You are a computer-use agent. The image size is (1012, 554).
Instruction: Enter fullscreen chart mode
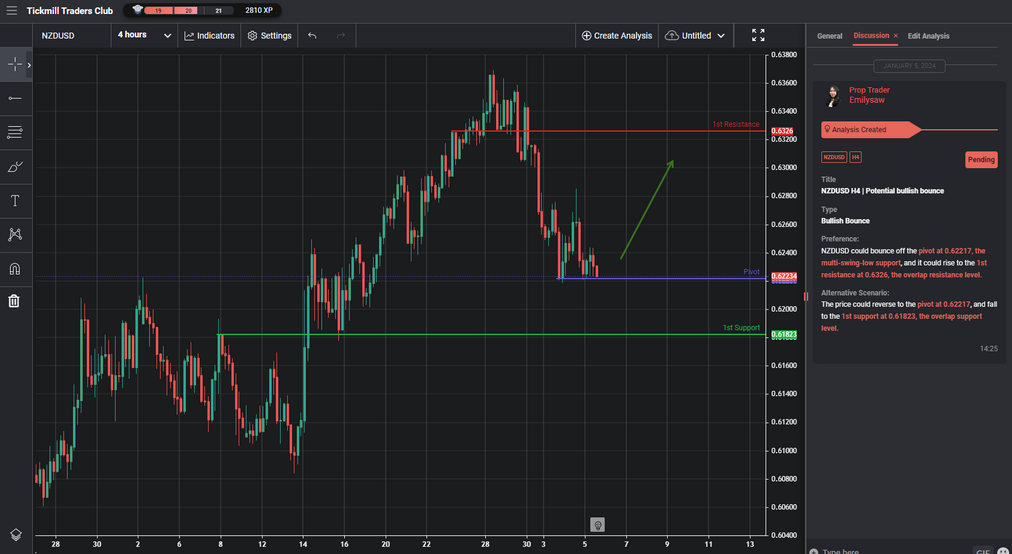point(758,36)
